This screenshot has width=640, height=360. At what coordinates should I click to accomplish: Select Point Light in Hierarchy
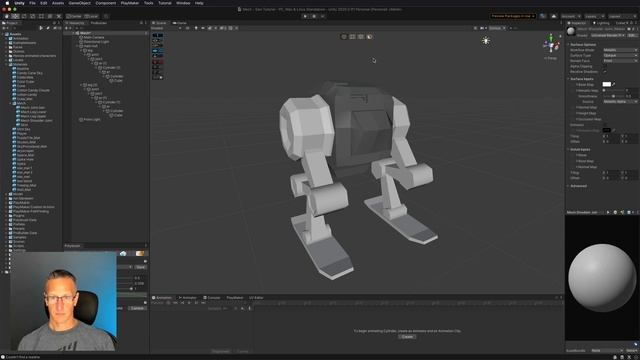click(x=91, y=120)
